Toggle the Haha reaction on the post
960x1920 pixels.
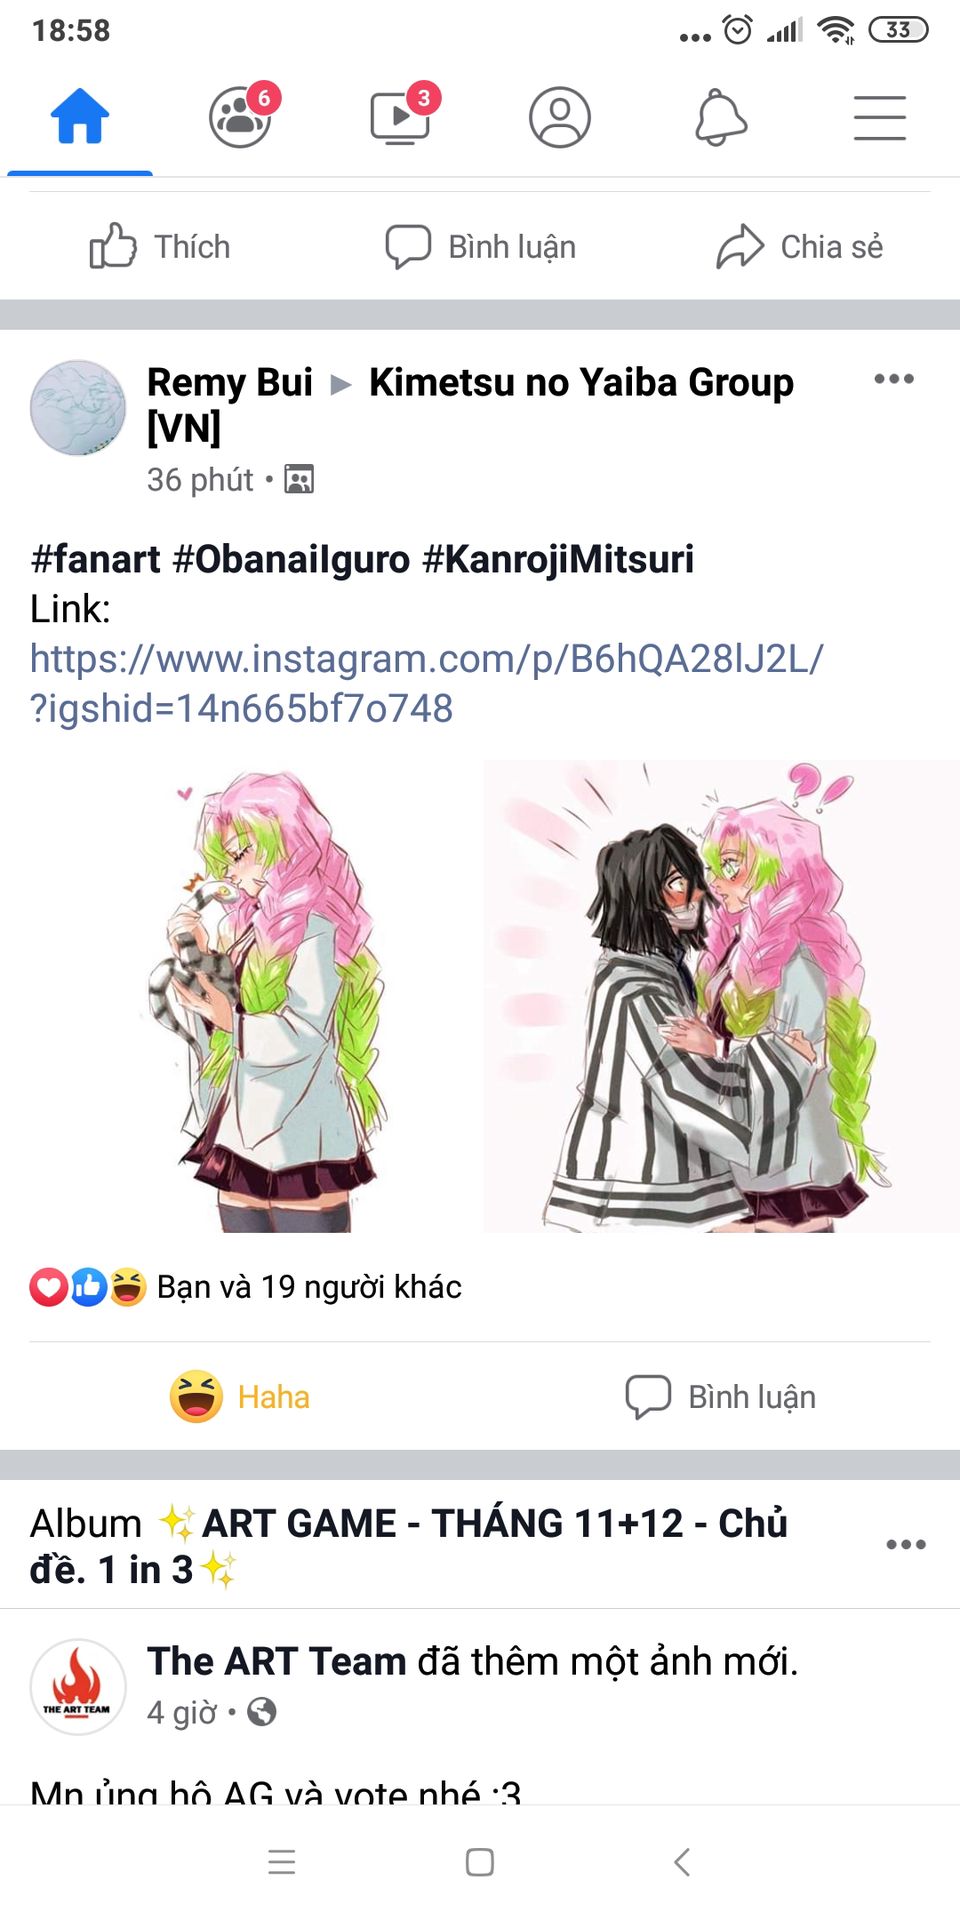click(240, 1396)
